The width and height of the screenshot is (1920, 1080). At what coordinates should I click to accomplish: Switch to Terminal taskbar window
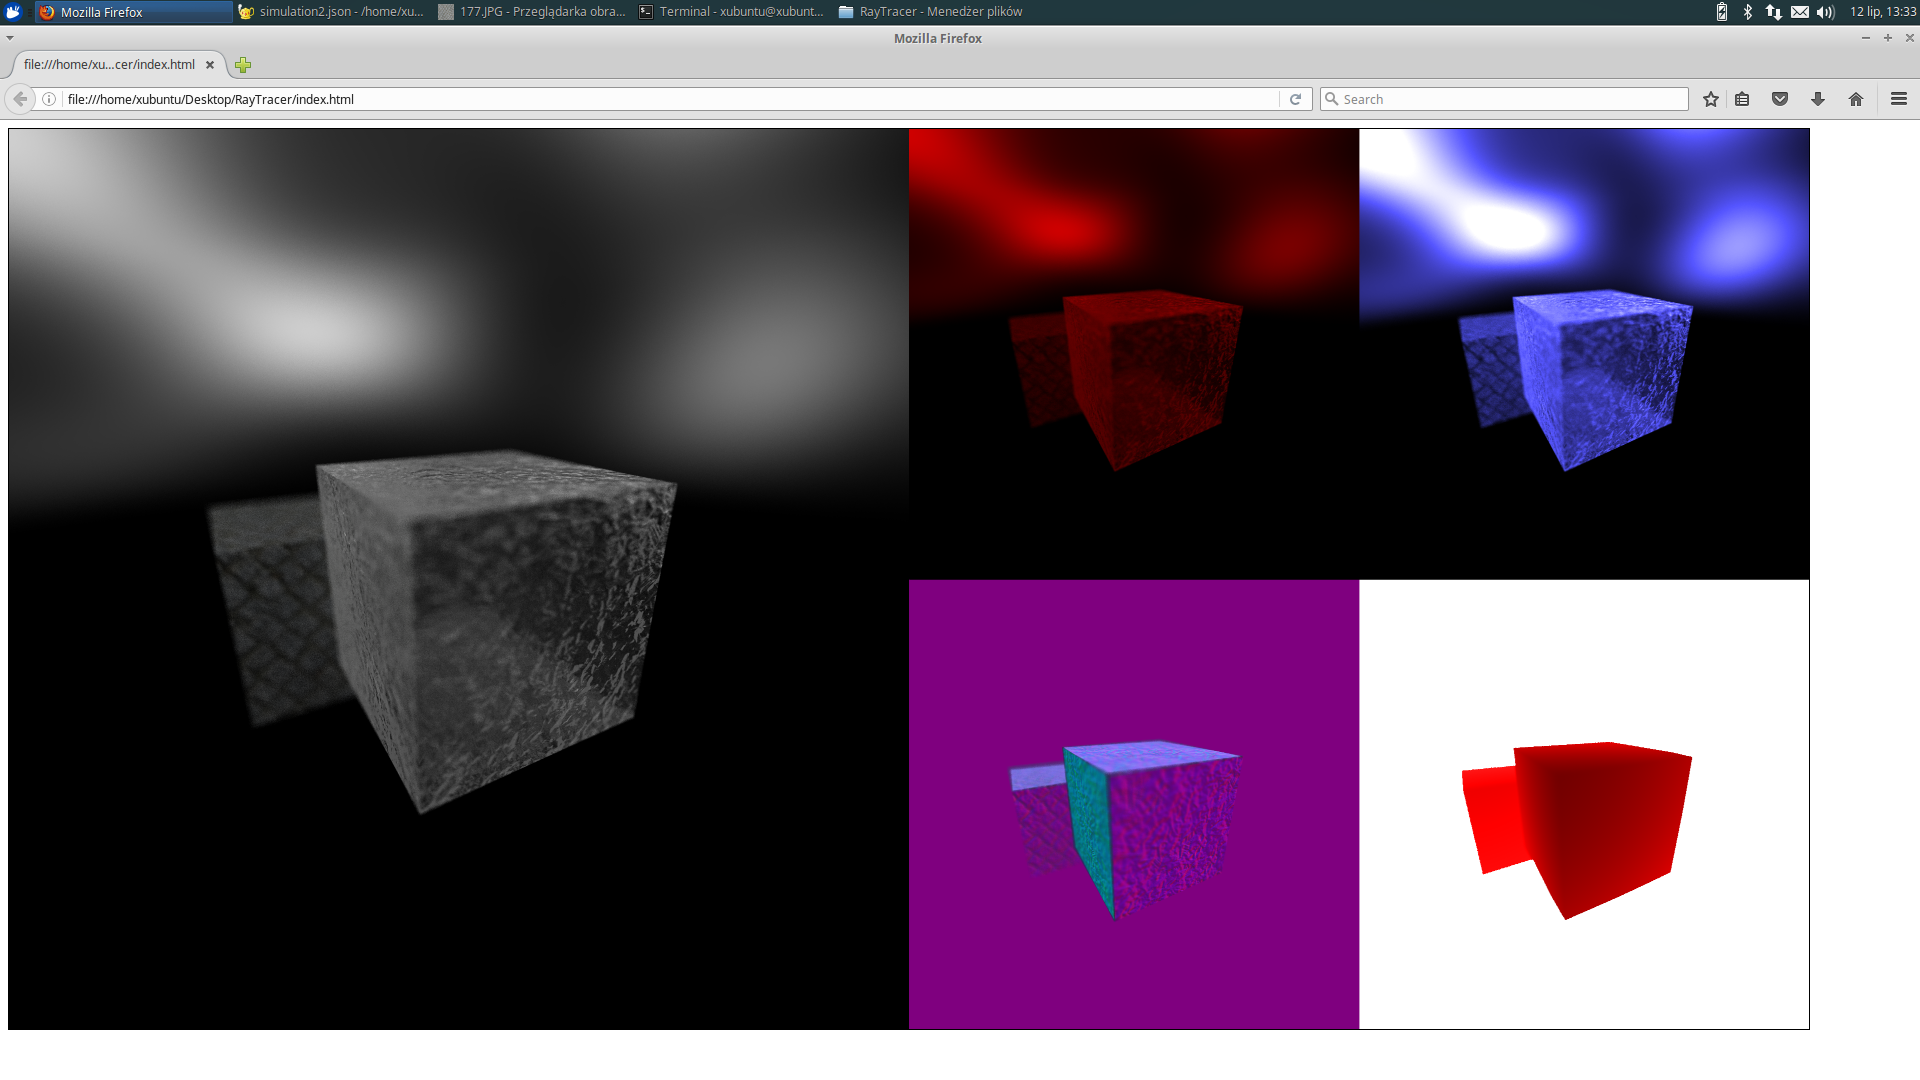tap(732, 12)
